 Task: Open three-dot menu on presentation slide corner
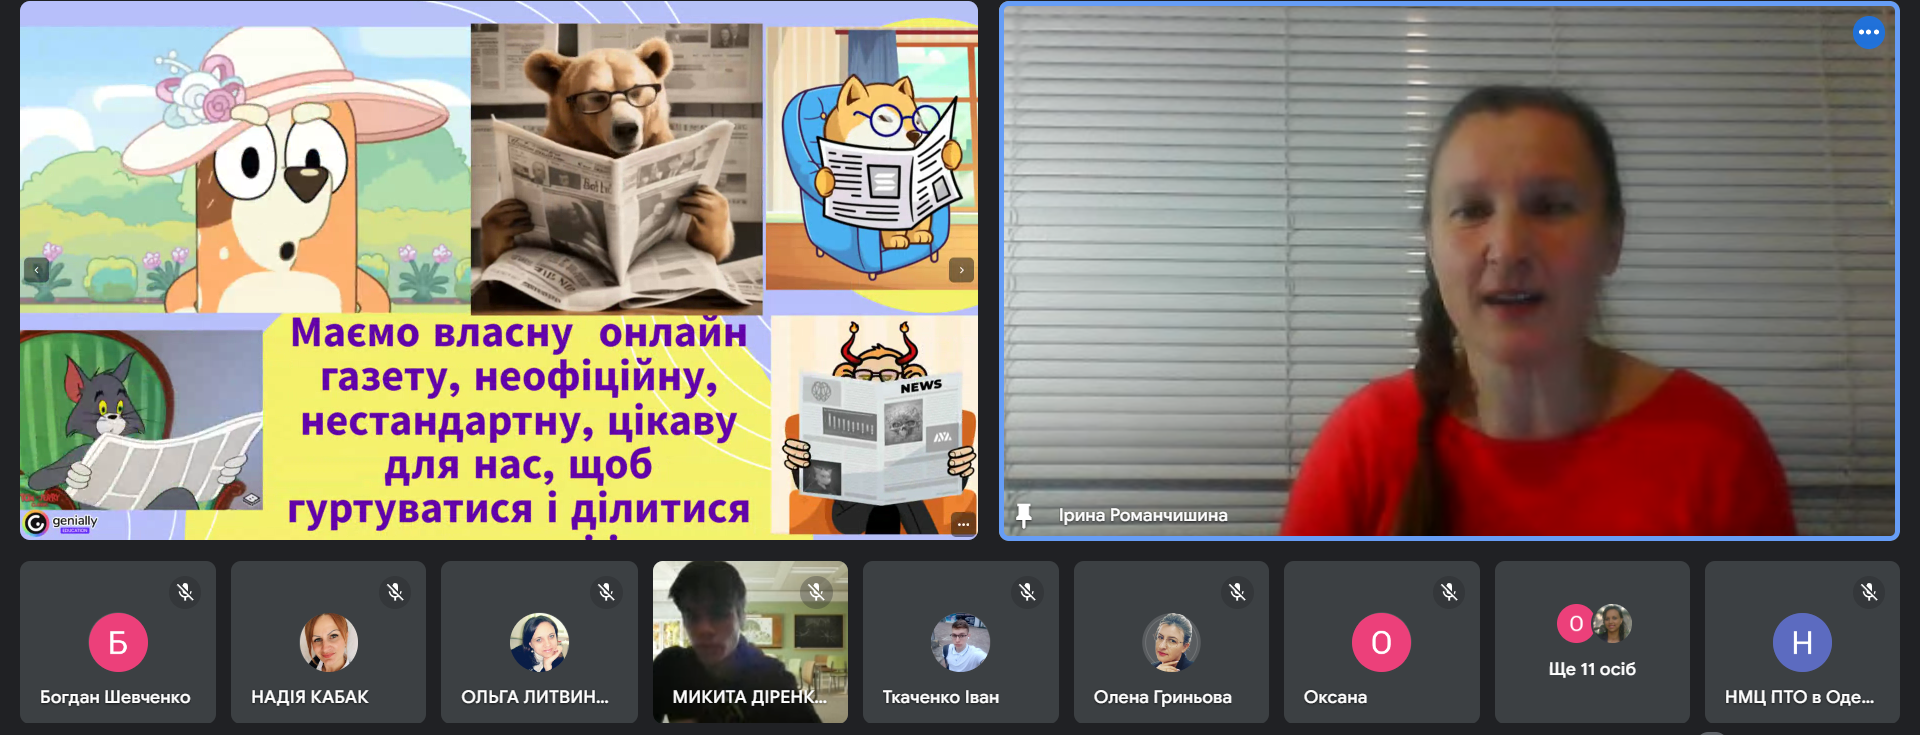tap(963, 524)
